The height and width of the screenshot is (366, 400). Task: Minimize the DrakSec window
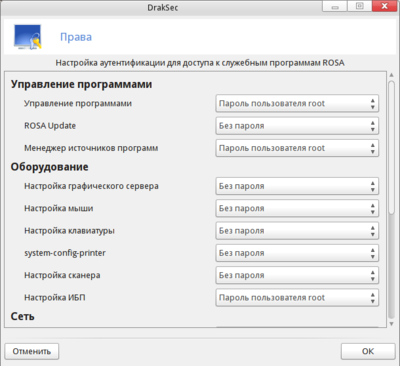coord(335,7)
